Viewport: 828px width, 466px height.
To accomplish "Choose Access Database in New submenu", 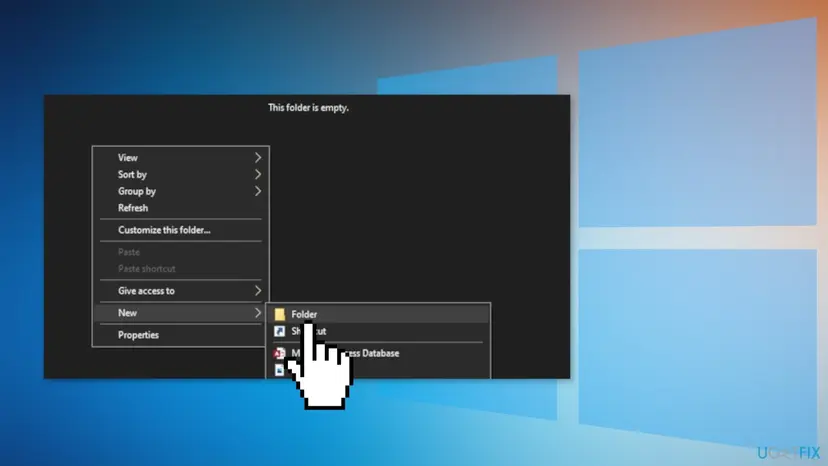I will pos(378,353).
